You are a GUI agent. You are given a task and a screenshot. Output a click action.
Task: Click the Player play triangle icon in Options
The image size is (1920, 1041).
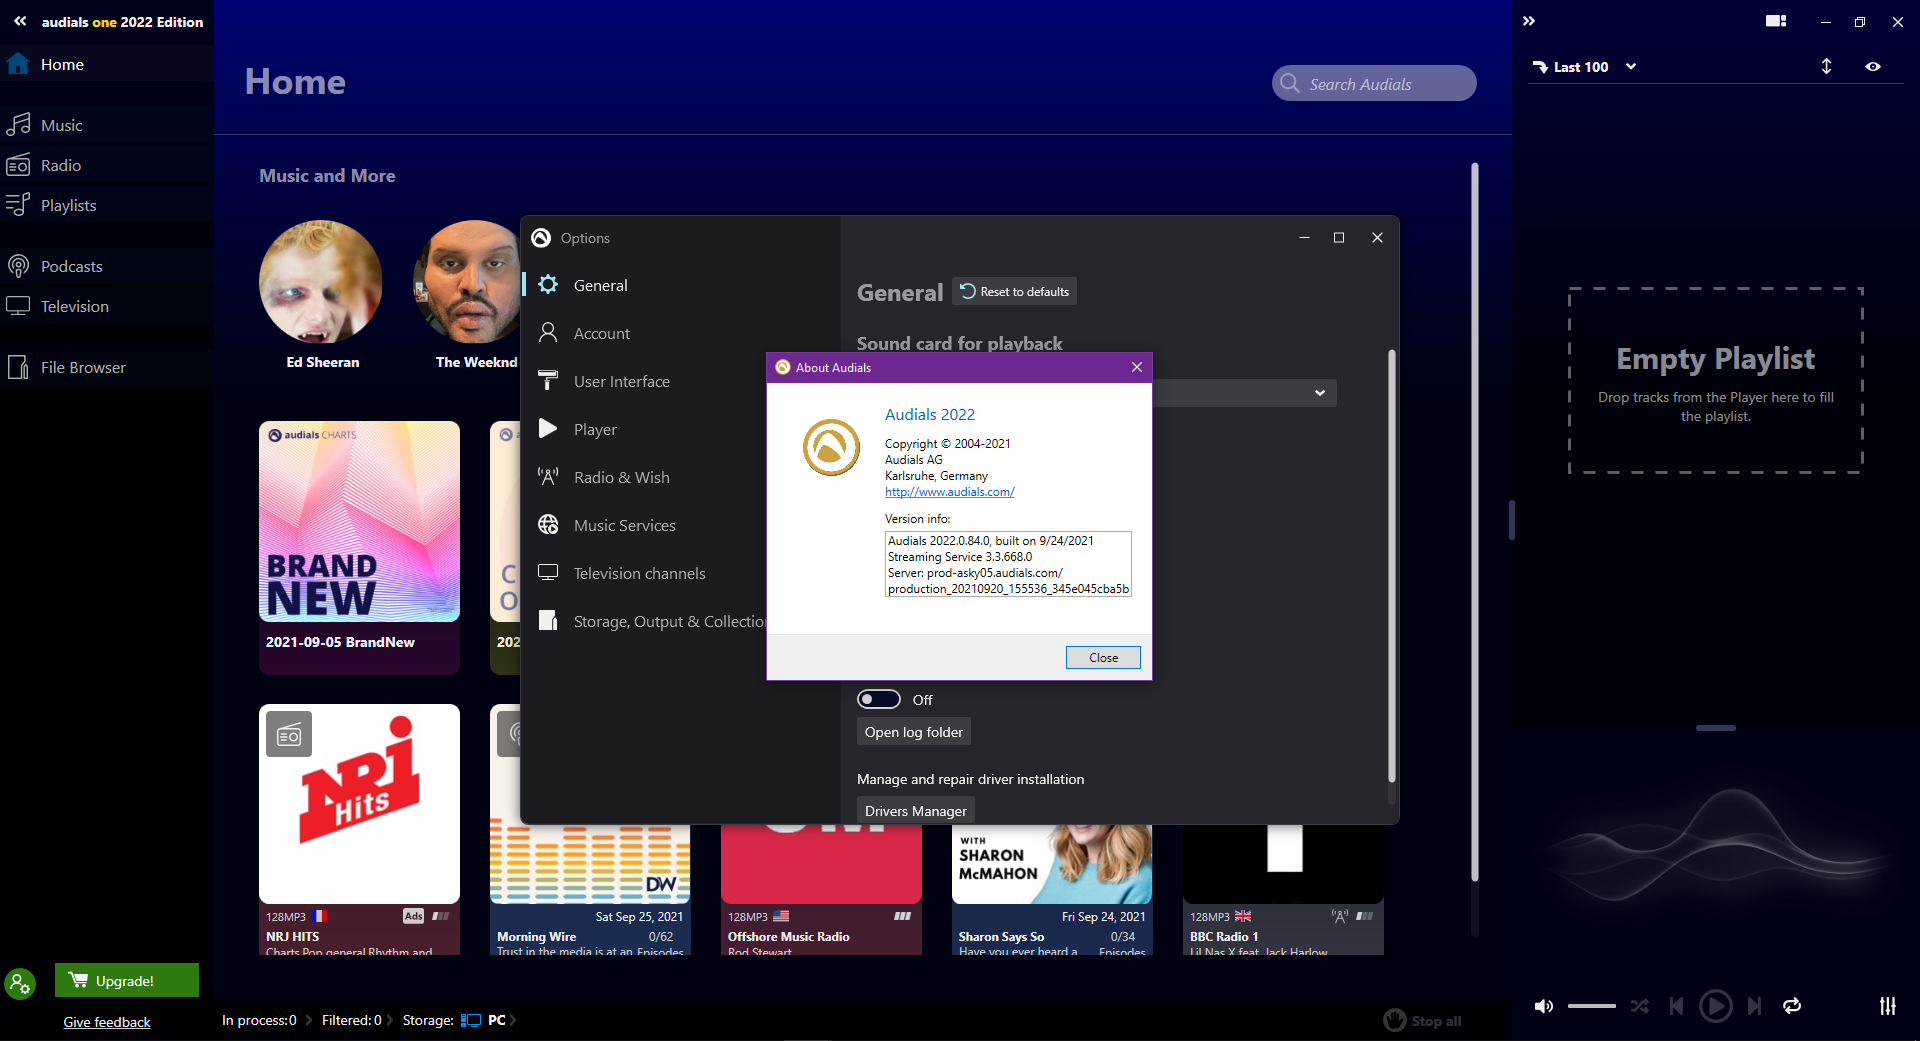tap(548, 429)
